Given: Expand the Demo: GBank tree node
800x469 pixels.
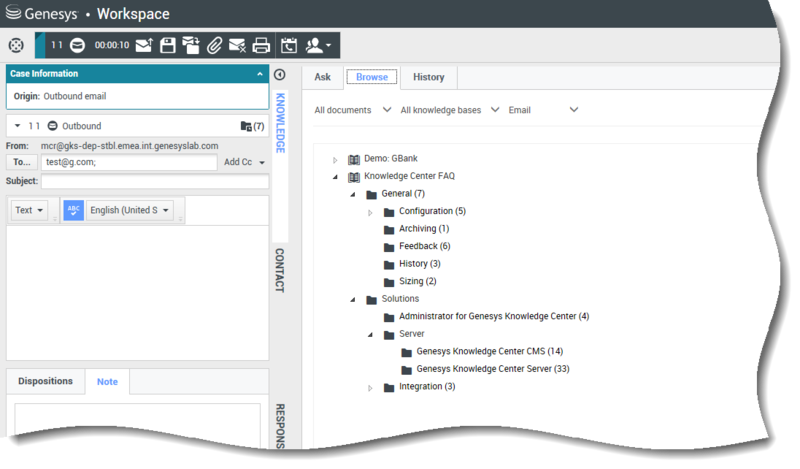Looking at the screenshot, I should 335,160.
